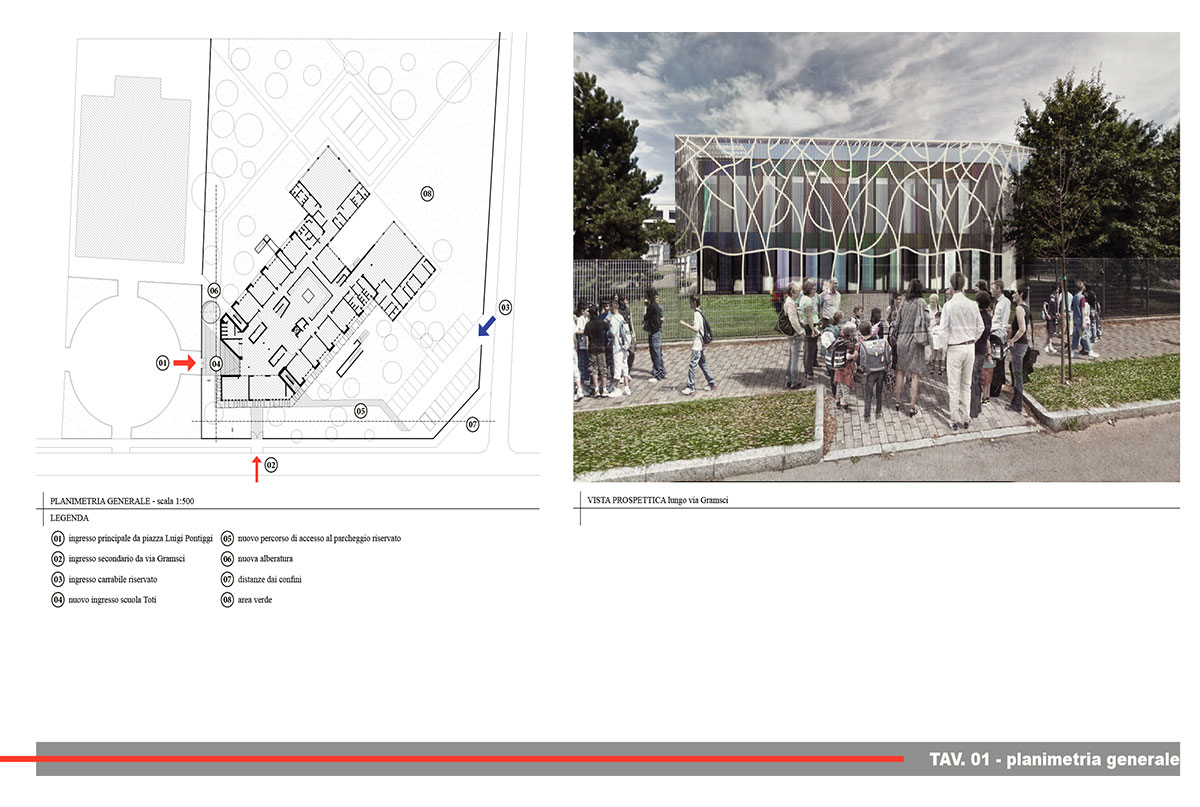
Task: Select marker 08 on the site plan
Action: click(427, 193)
